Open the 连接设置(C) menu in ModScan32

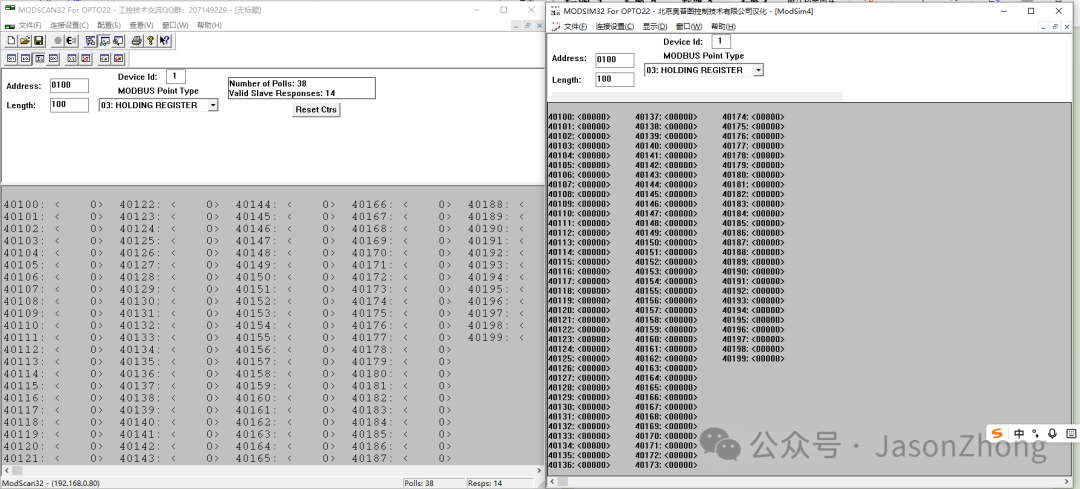tap(69, 25)
